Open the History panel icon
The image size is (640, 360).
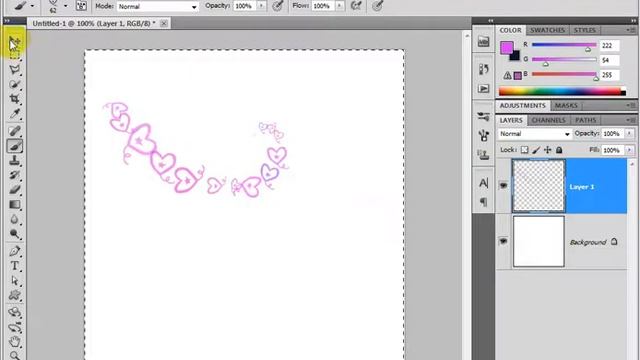click(484, 69)
